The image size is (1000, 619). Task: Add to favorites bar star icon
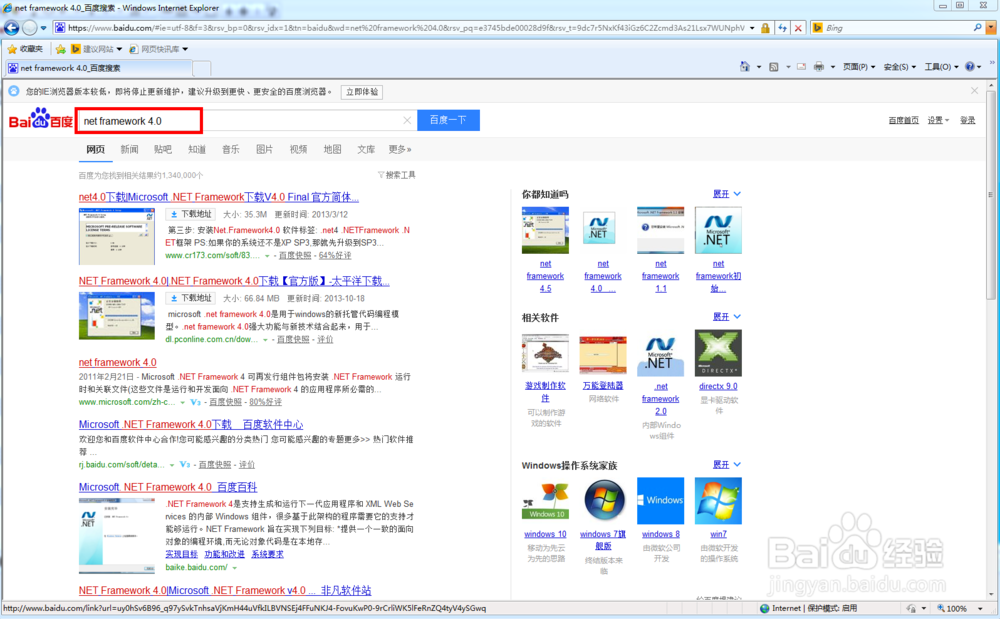pos(61,49)
